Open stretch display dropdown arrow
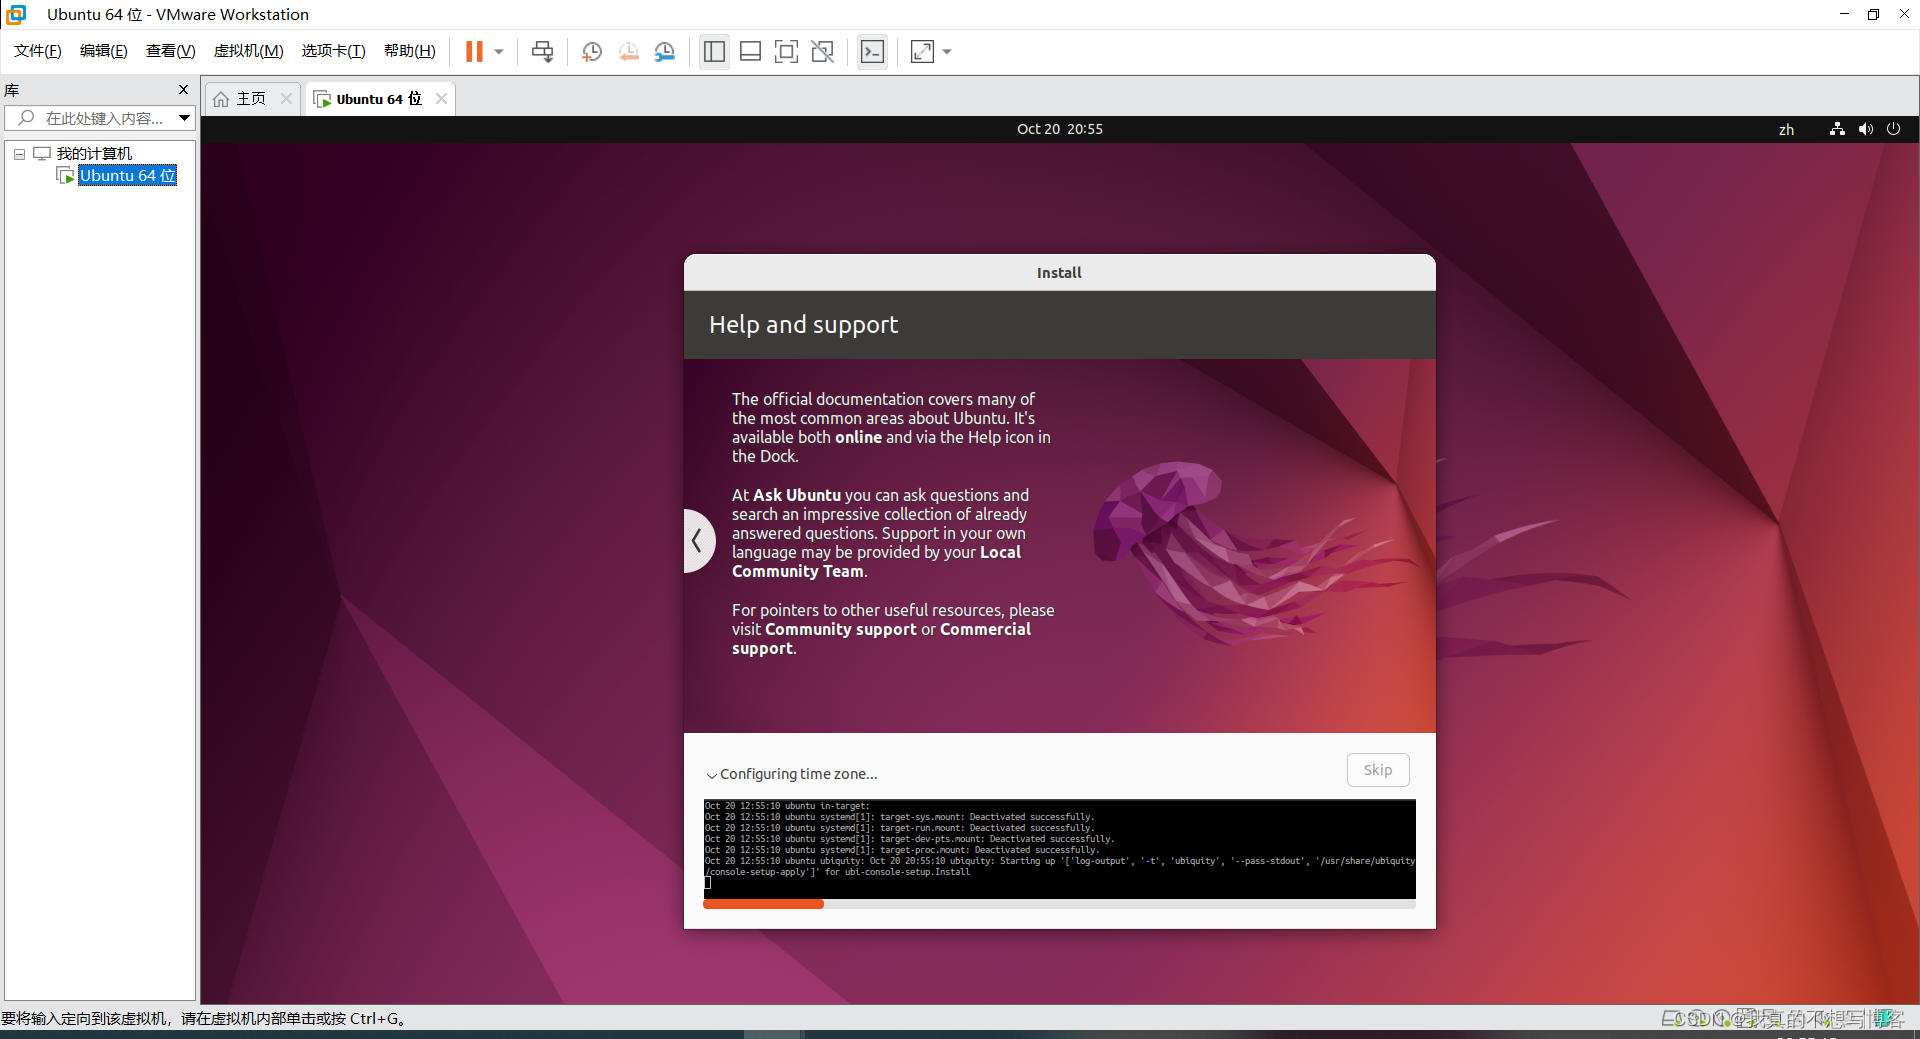Screen dimensions: 1920x1039 click(x=947, y=52)
